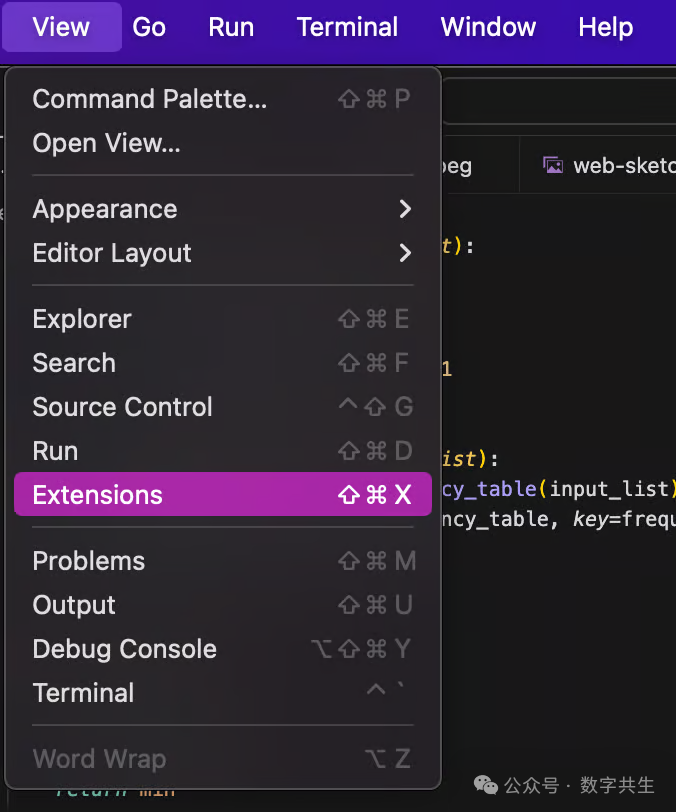Open Search from the View menu
The image size is (676, 812).
[x=74, y=363]
